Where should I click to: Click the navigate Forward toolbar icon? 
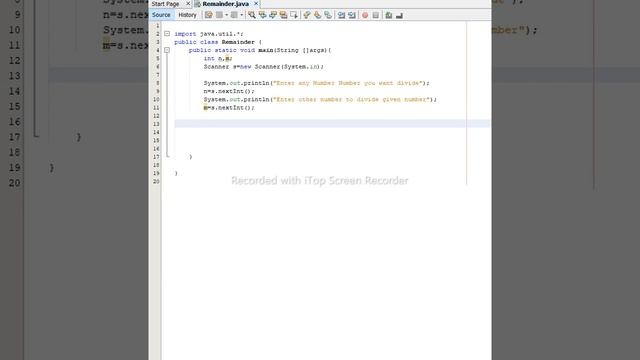(x=234, y=15)
